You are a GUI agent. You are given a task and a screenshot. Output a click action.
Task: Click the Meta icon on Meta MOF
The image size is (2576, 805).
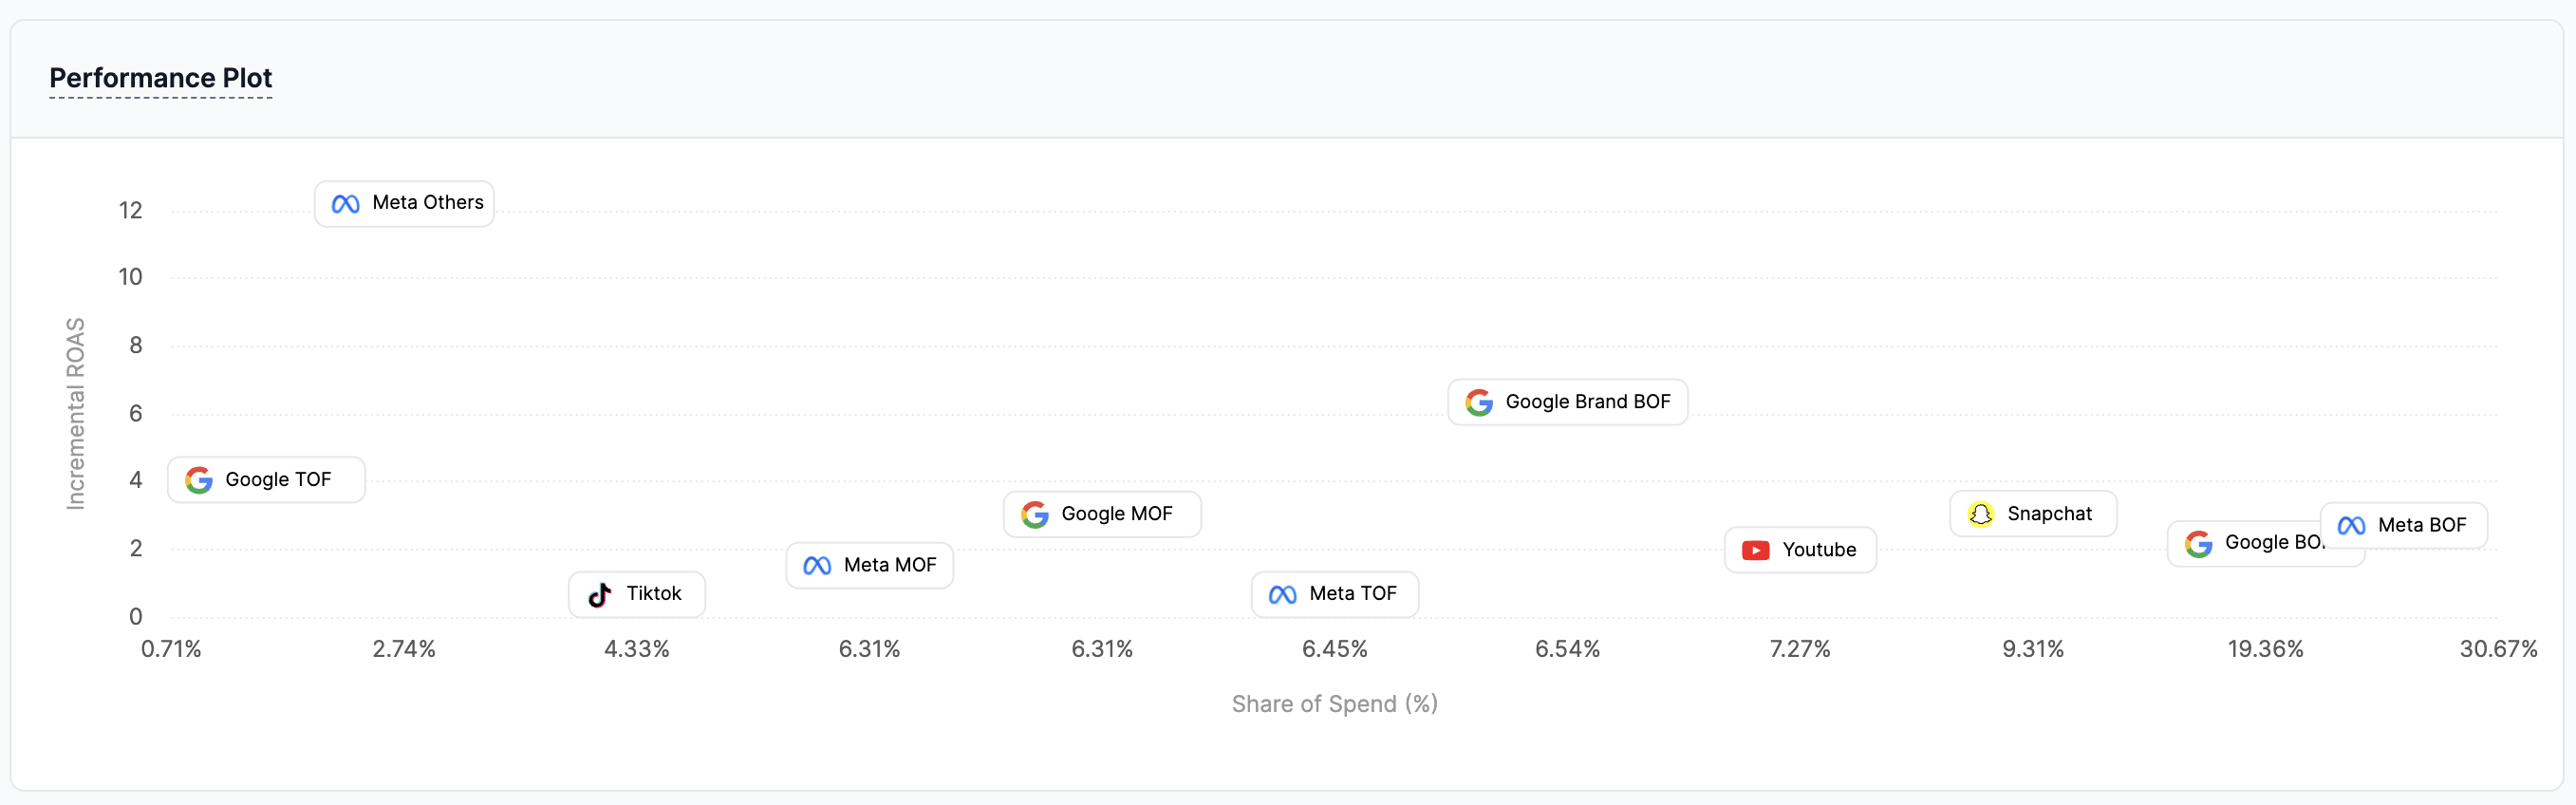pyautogui.click(x=817, y=566)
